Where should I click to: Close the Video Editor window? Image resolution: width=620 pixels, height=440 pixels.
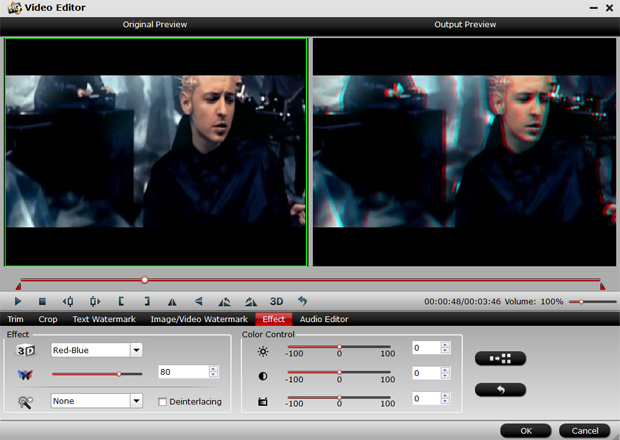click(x=609, y=8)
